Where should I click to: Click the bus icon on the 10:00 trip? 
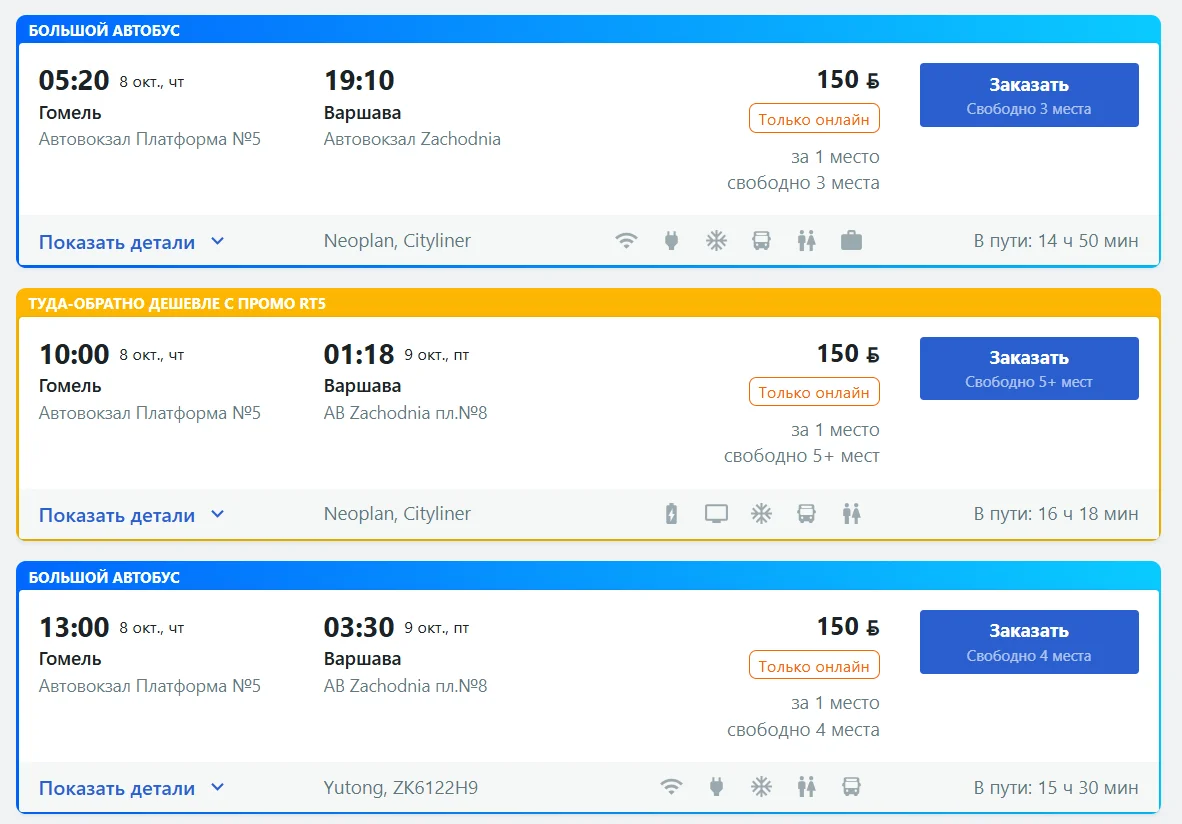[807, 514]
